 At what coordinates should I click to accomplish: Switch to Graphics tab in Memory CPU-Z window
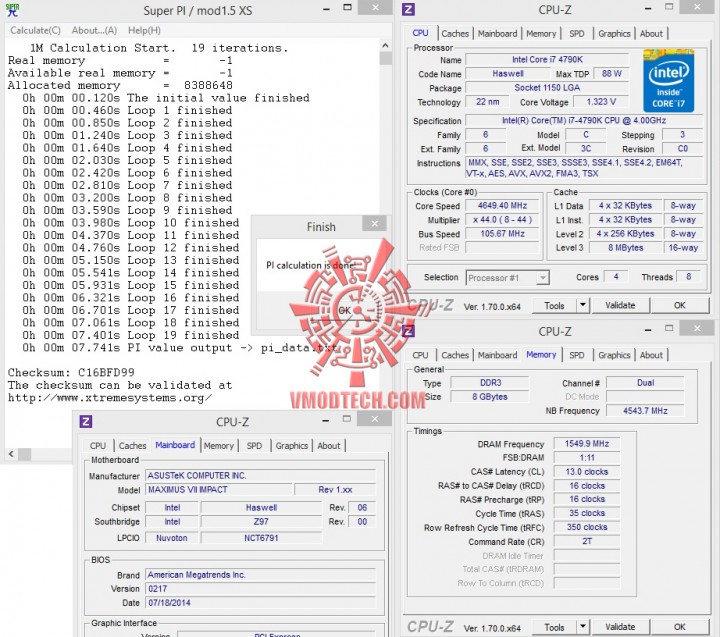(x=614, y=355)
